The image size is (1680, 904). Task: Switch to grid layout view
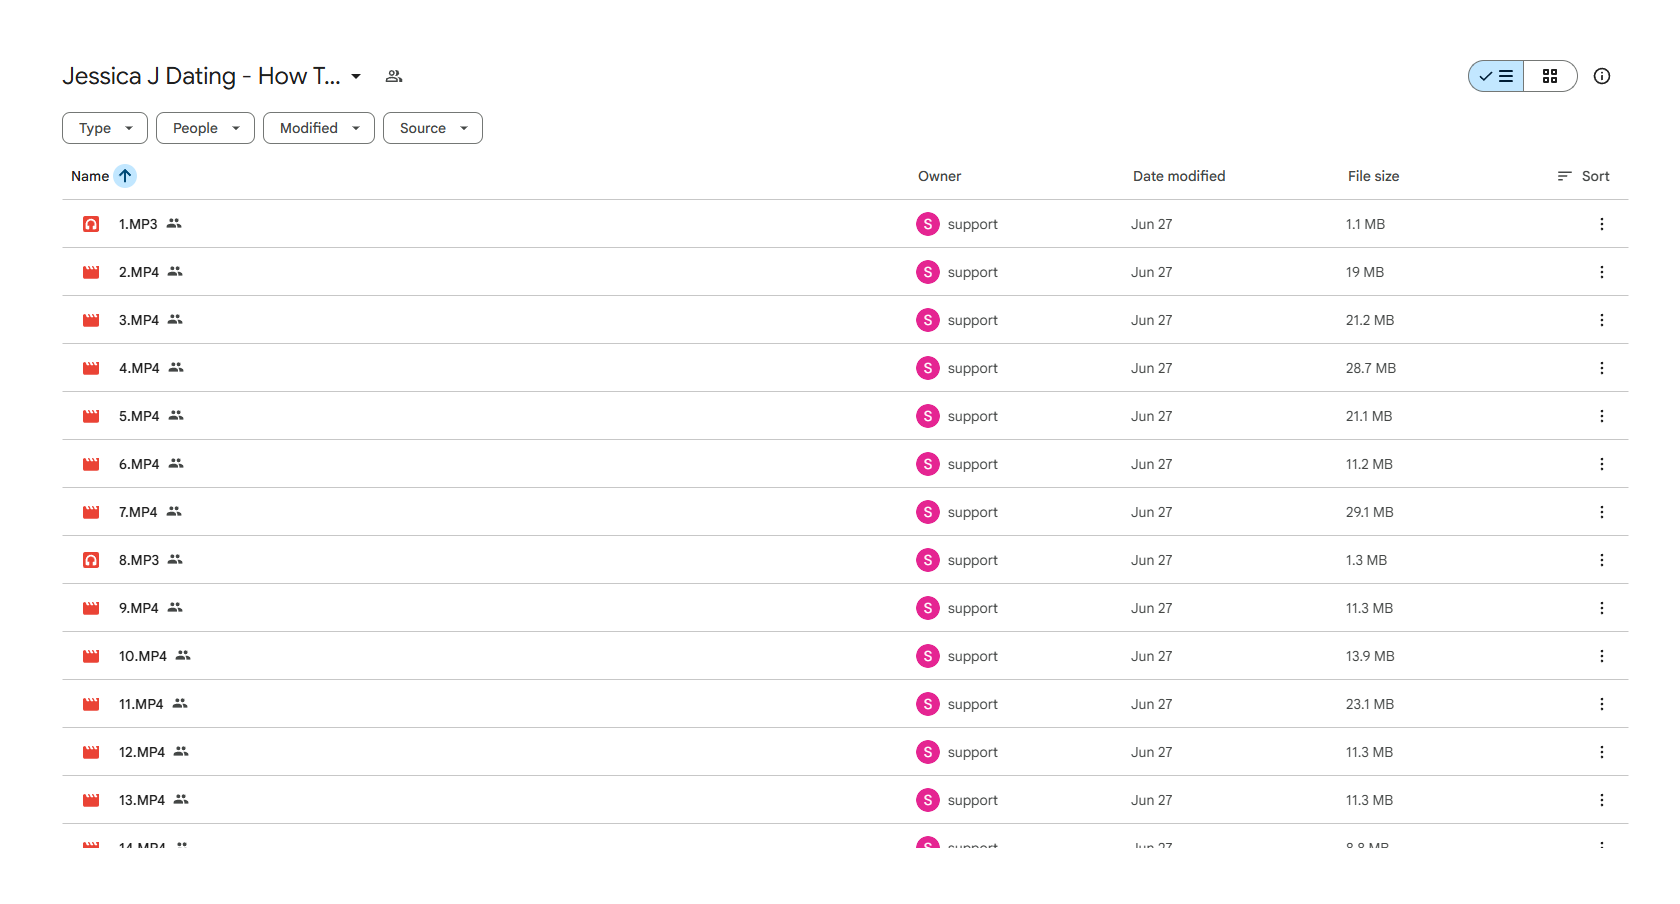click(1550, 76)
